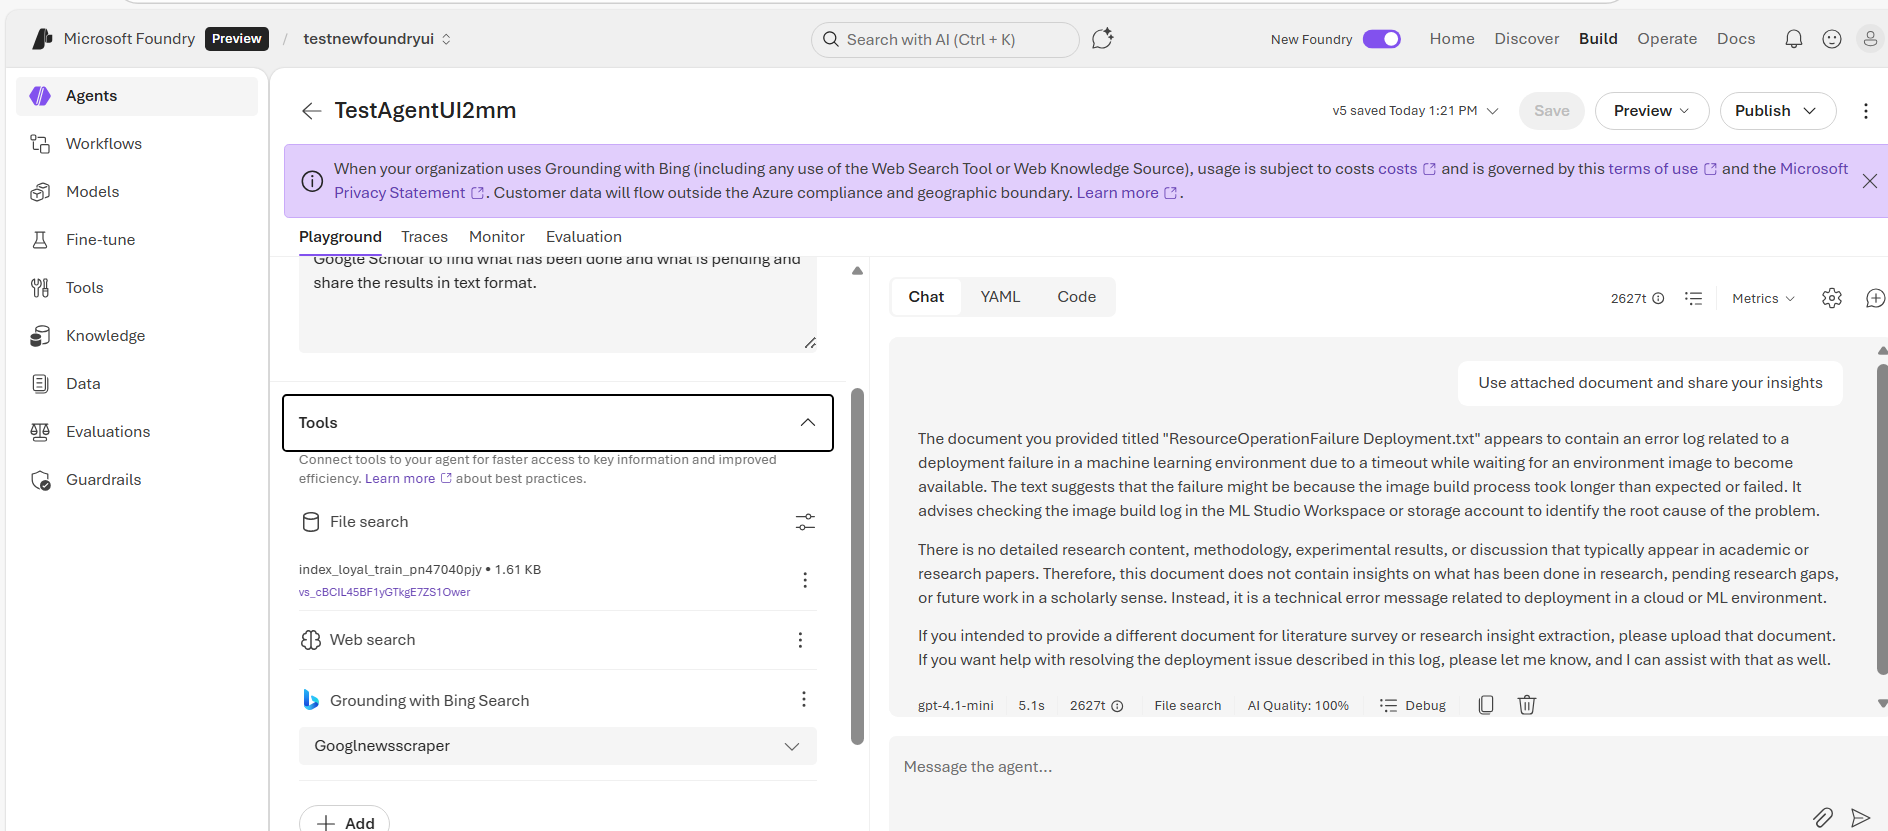Image resolution: width=1888 pixels, height=831 pixels.
Task: Attach a file with paperclip icon
Action: click(1823, 818)
